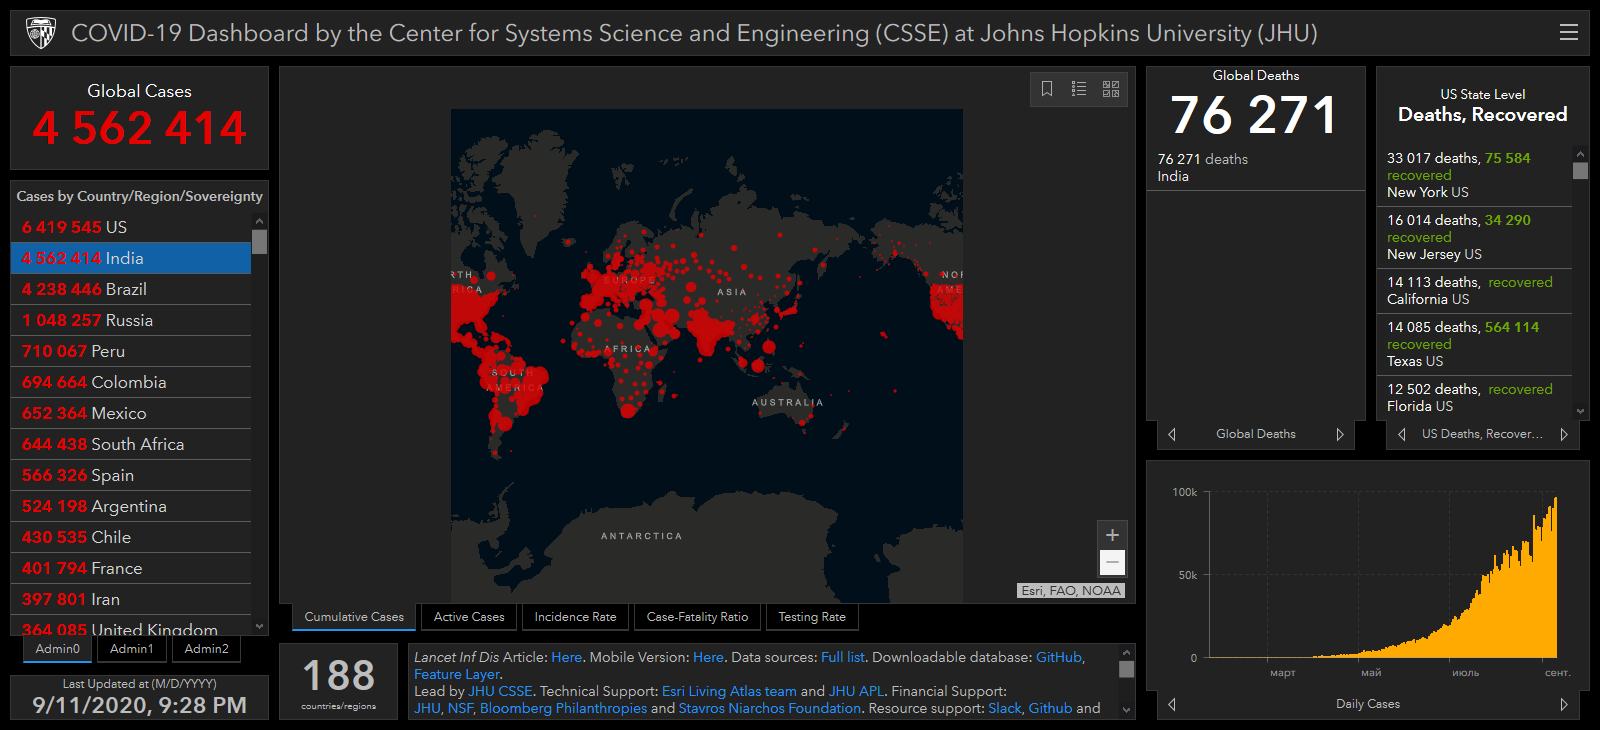Show the map legend list icon

click(1079, 89)
